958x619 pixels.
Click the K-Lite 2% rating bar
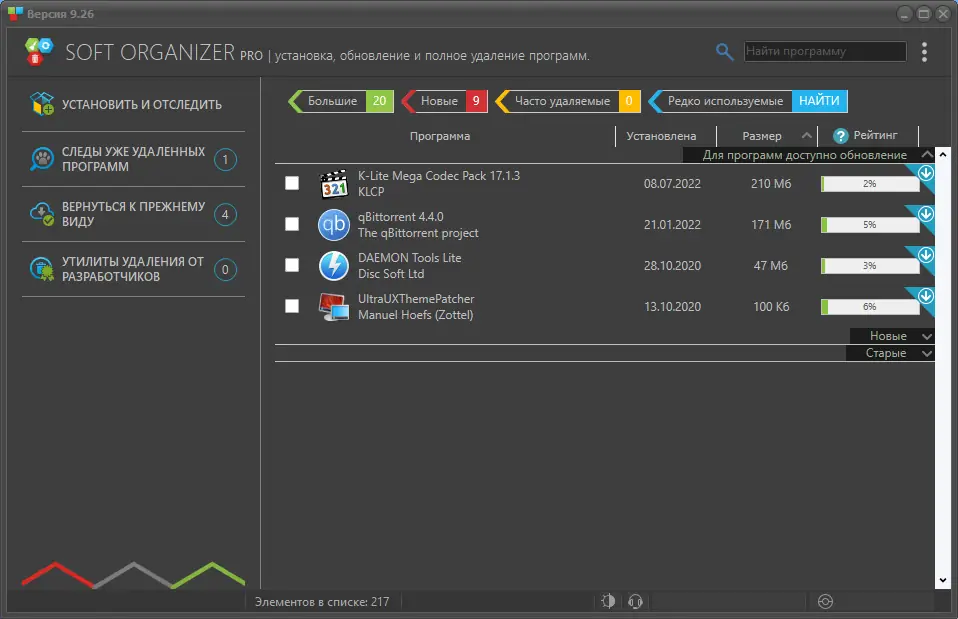(x=870, y=183)
